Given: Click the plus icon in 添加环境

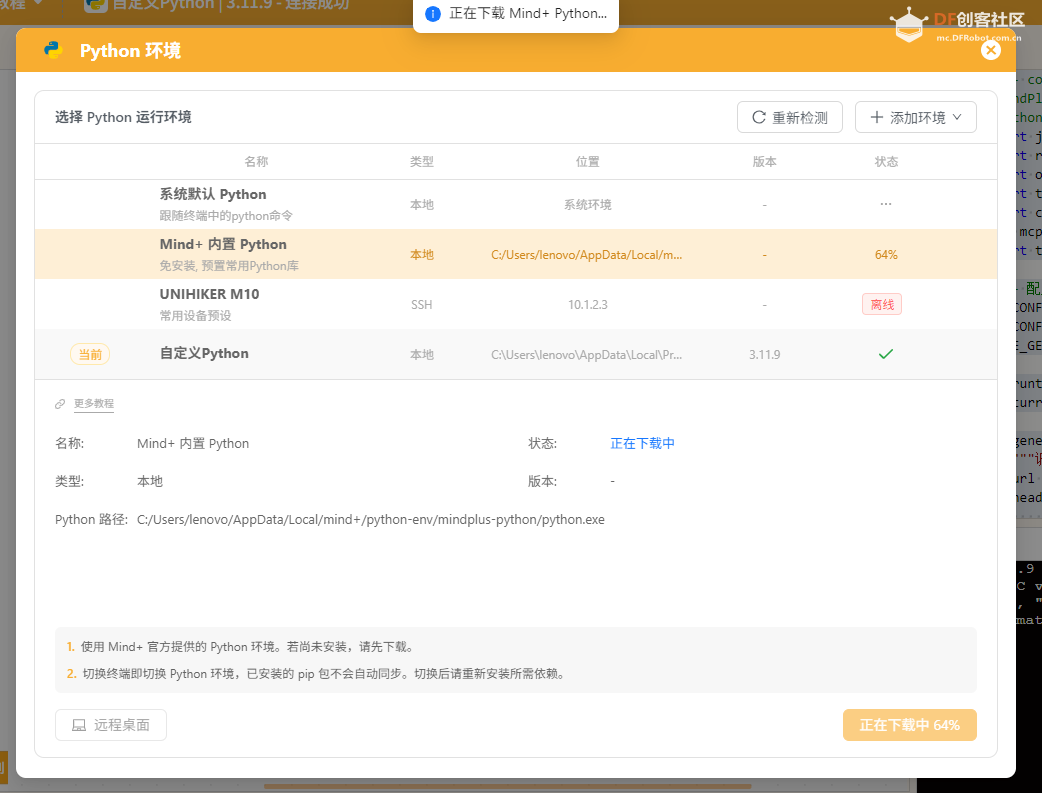Looking at the screenshot, I should [x=877, y=117].
